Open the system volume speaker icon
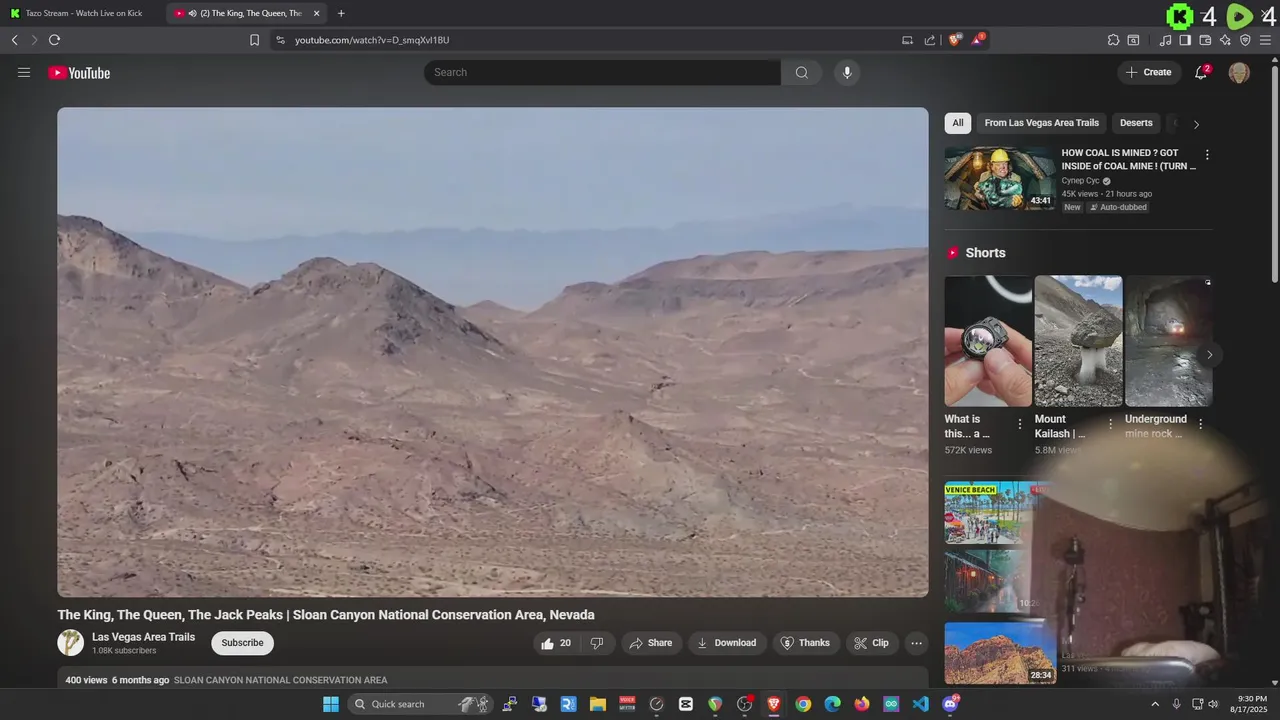Screen dimensions: 1280x720 [1213, 704]
